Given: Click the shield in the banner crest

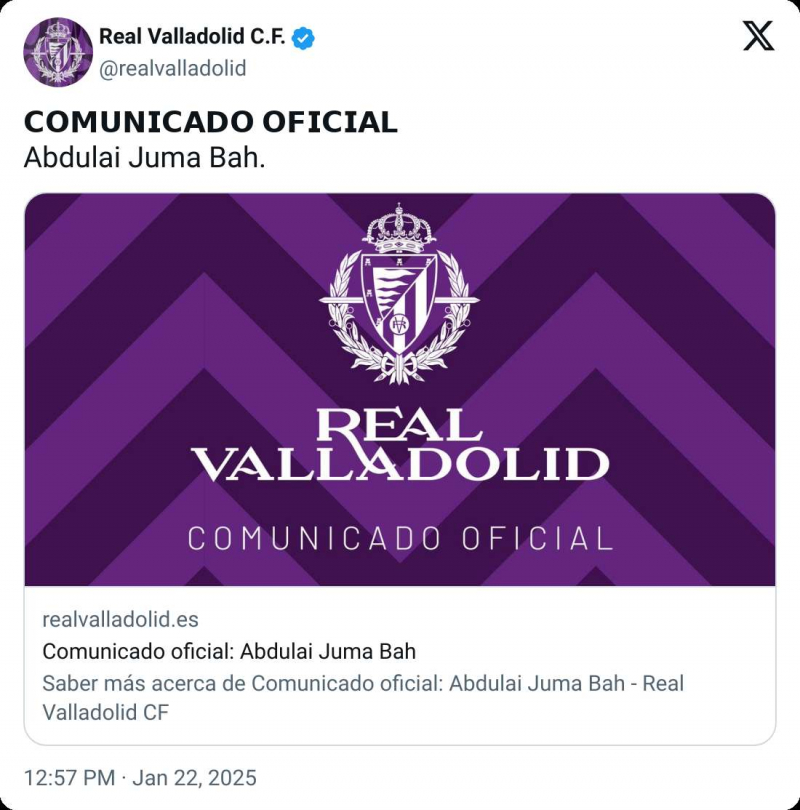Looking at the screenshot, I should click(399, 300).
